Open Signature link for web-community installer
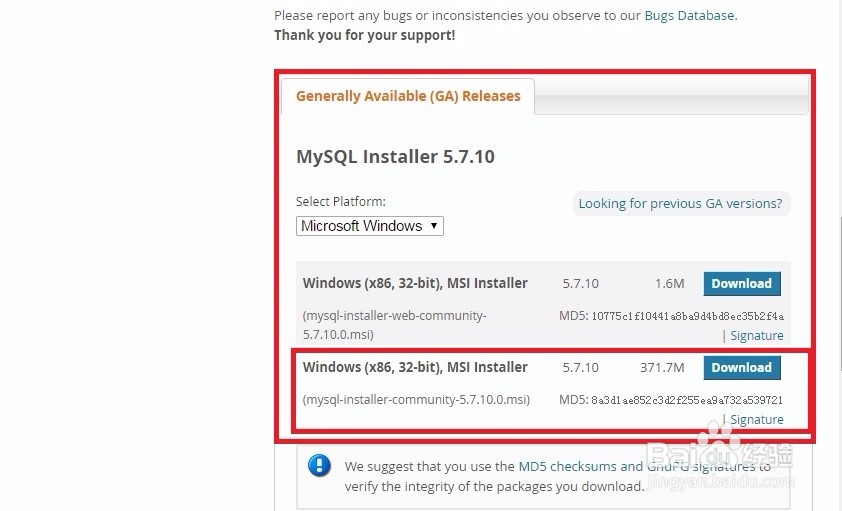Screen dimensions: 842x511 [757, 335]
